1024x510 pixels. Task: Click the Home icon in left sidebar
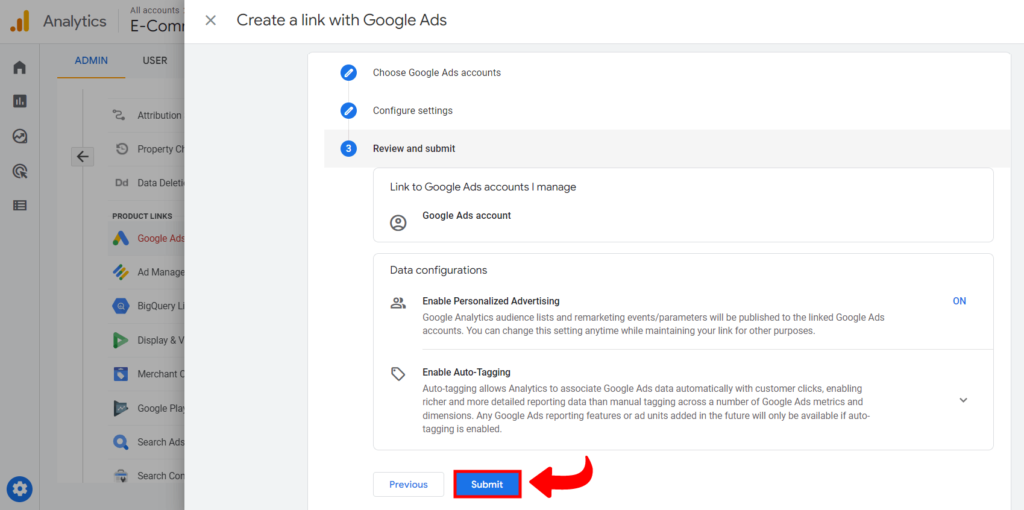tap(19, 68)
